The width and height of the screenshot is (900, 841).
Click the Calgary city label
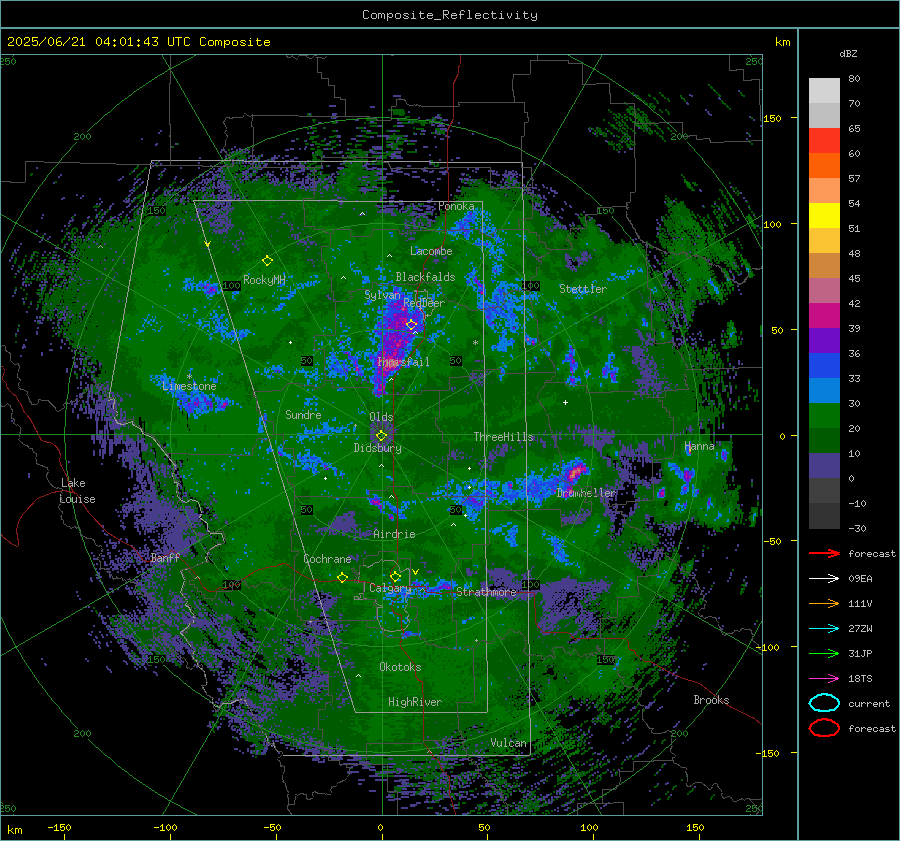pyautogui.click(x=390, y=588)
